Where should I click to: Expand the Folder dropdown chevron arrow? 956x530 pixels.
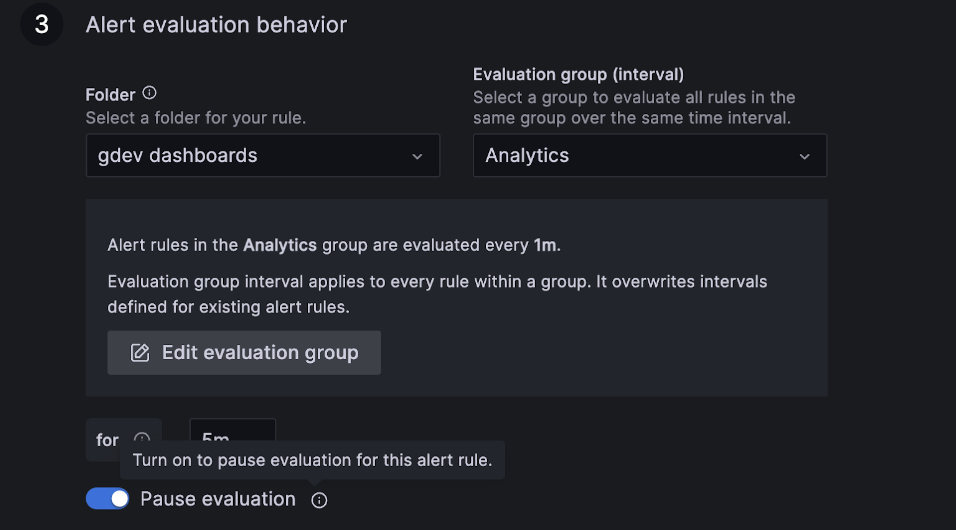[418, 156]
